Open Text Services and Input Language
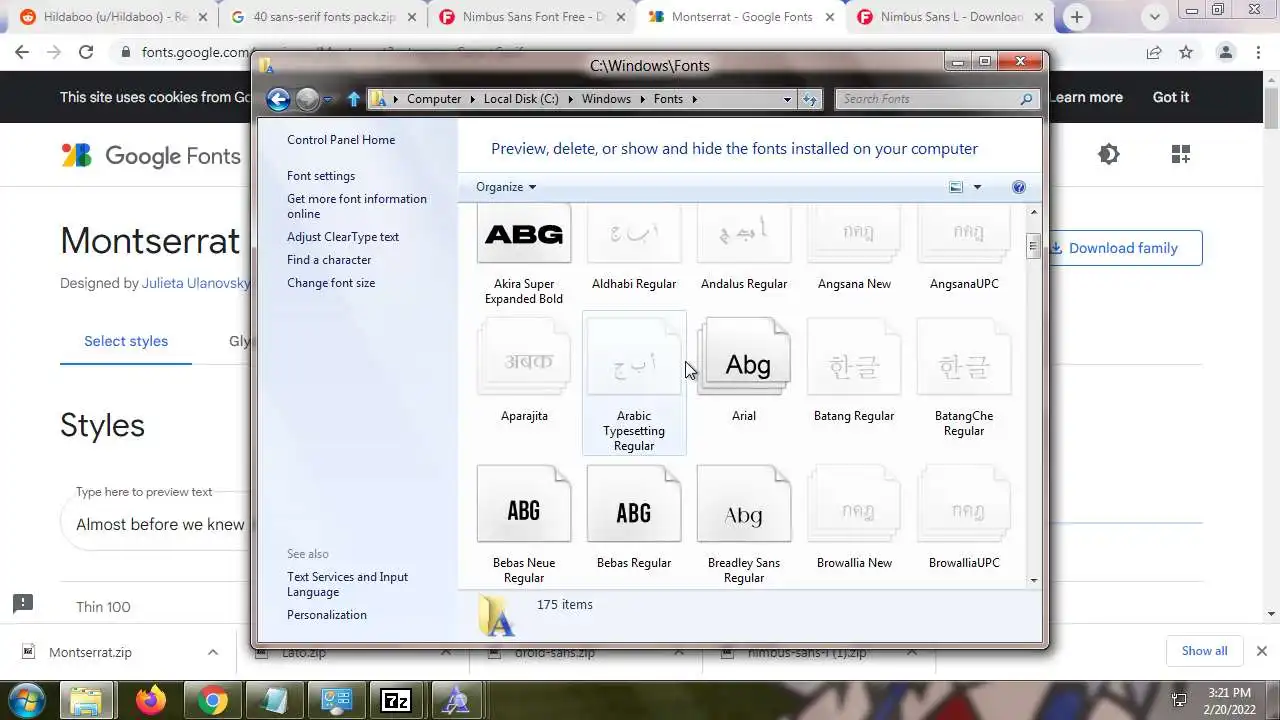 (347, 584)
